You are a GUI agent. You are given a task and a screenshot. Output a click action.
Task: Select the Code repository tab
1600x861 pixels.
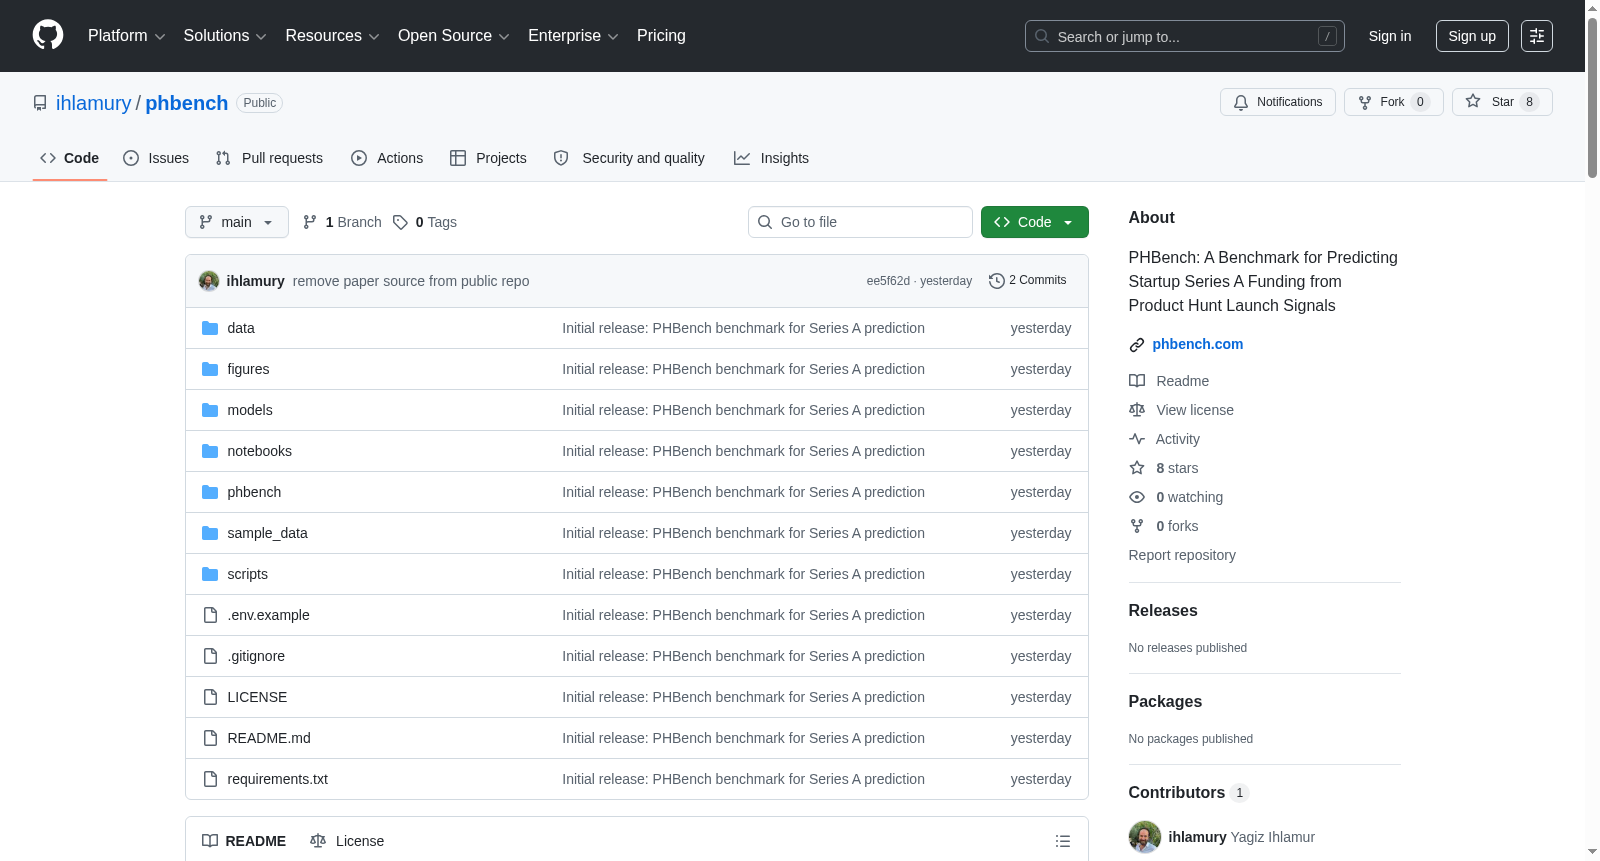[x=70, y=158]
